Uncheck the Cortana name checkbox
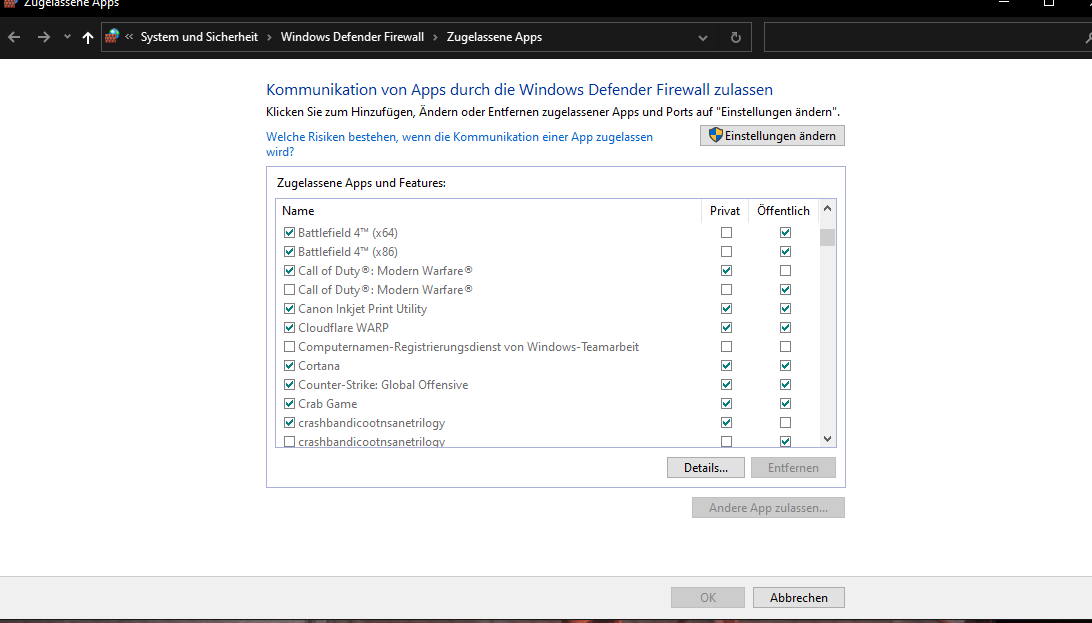This screenshot has width=1092, height=623. coord(289,365)
